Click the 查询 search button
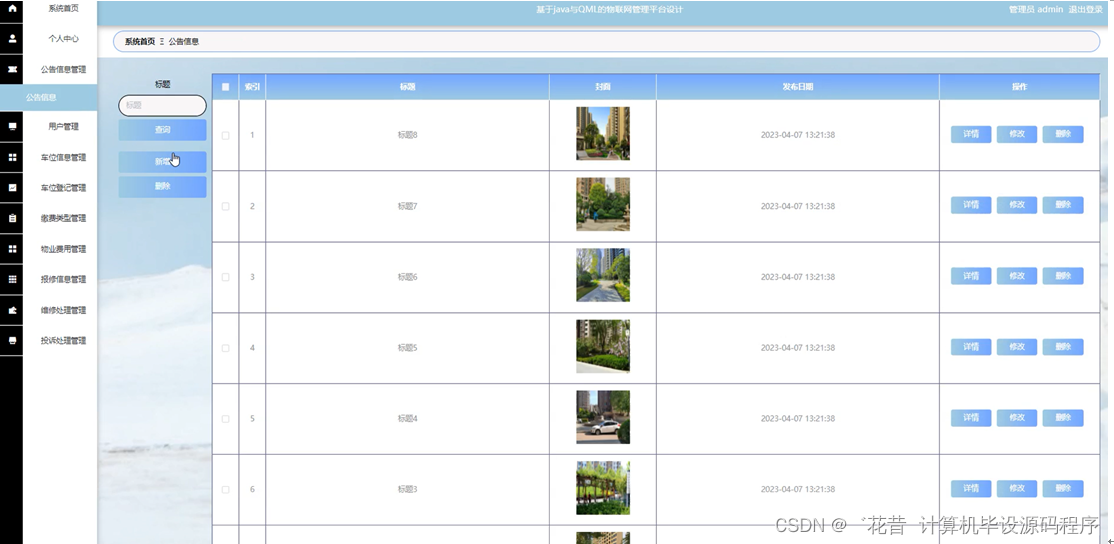 162,130
